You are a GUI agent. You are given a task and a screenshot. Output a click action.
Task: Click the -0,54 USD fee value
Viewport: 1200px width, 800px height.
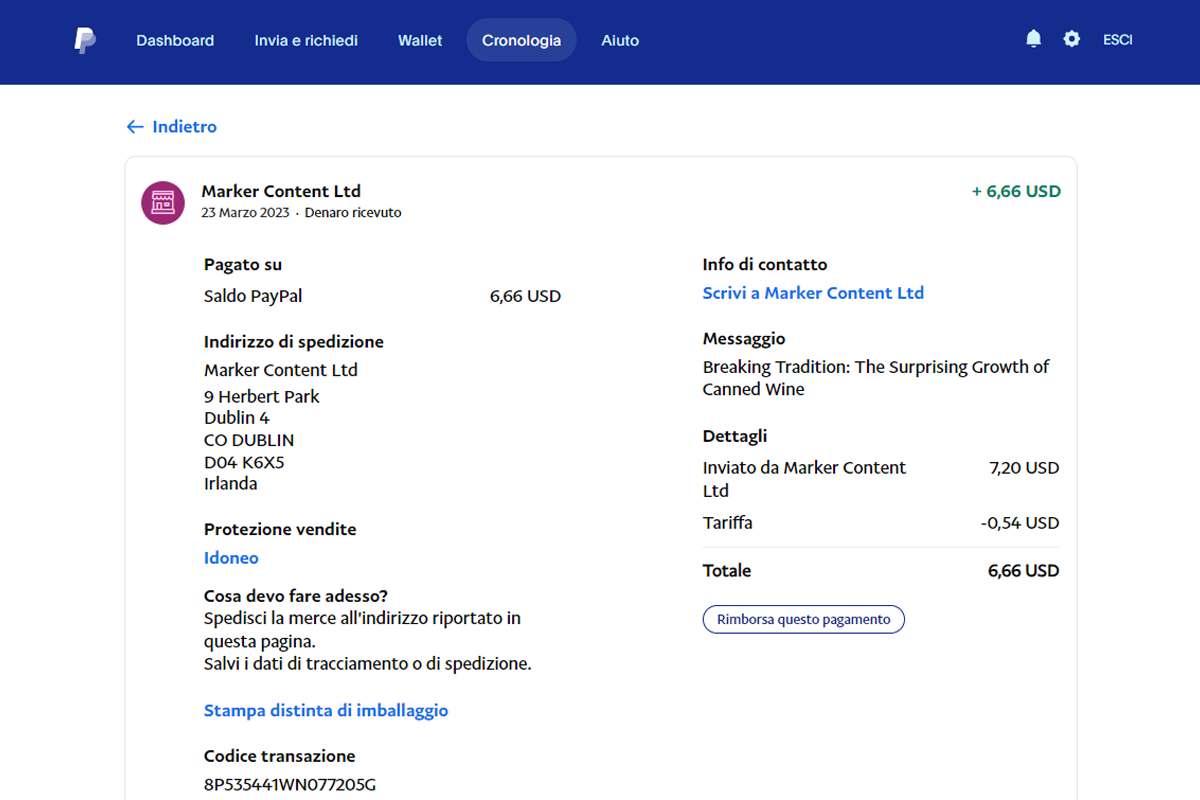tap(1020, 523)
